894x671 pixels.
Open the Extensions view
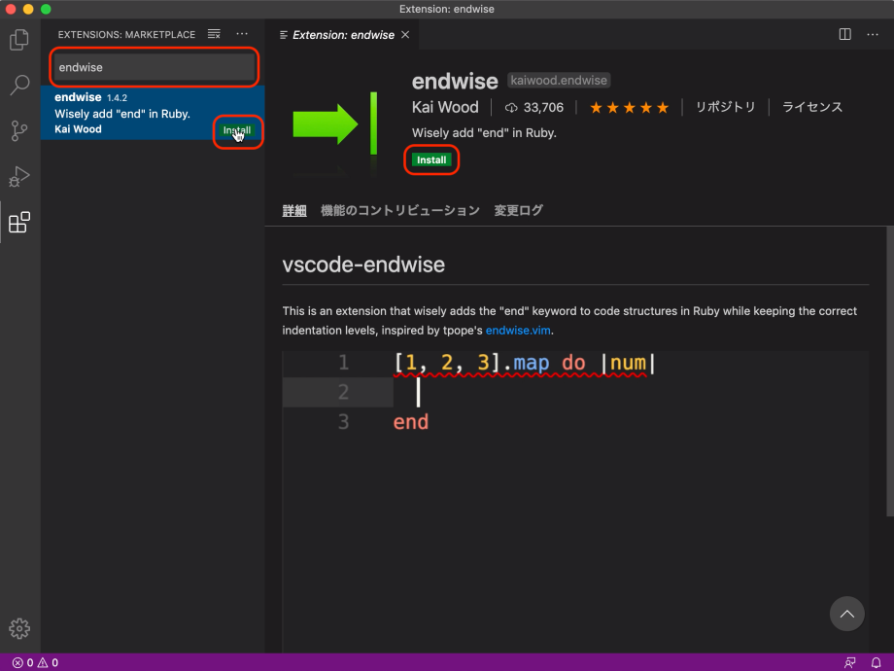click(19, 222)
